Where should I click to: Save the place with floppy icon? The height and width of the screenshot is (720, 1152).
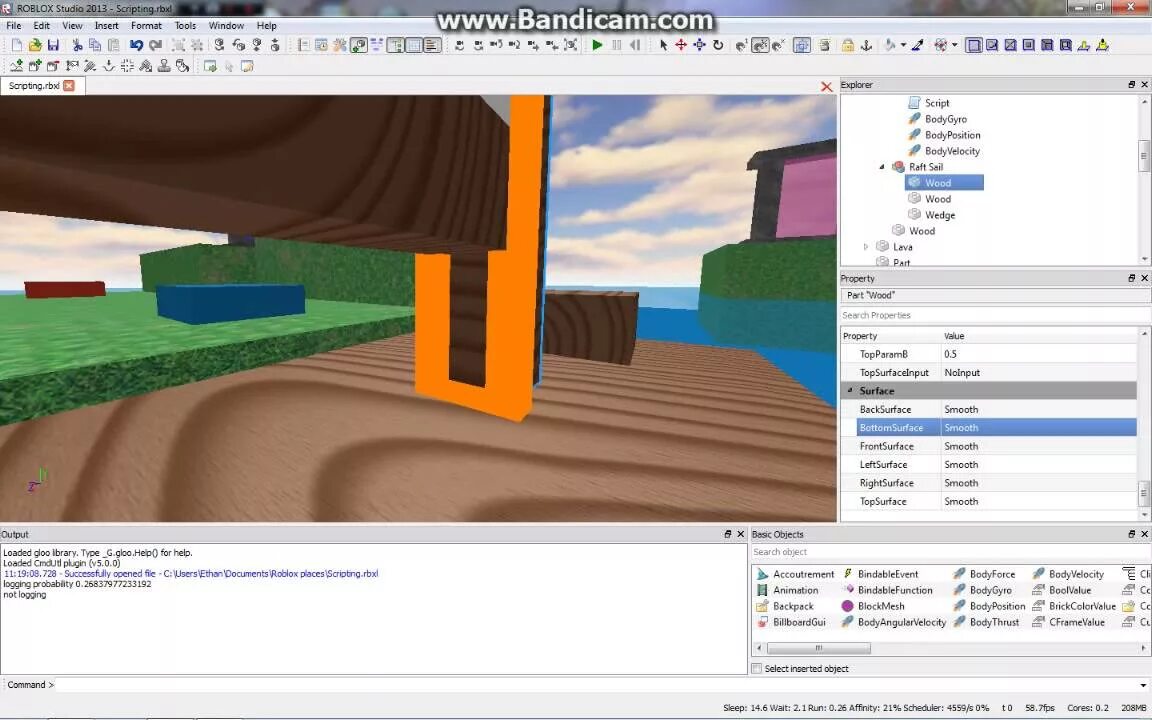[53, 45]
